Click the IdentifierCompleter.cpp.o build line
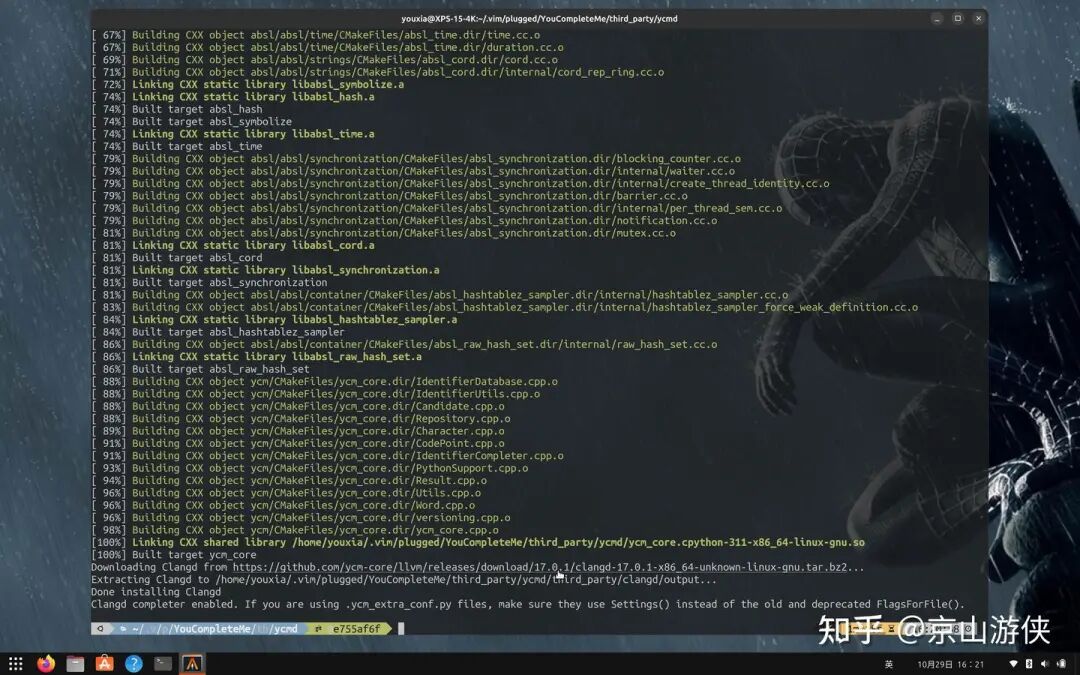Image resolution: width=1080 pixels, height=675 pixels. pos(327,456)
